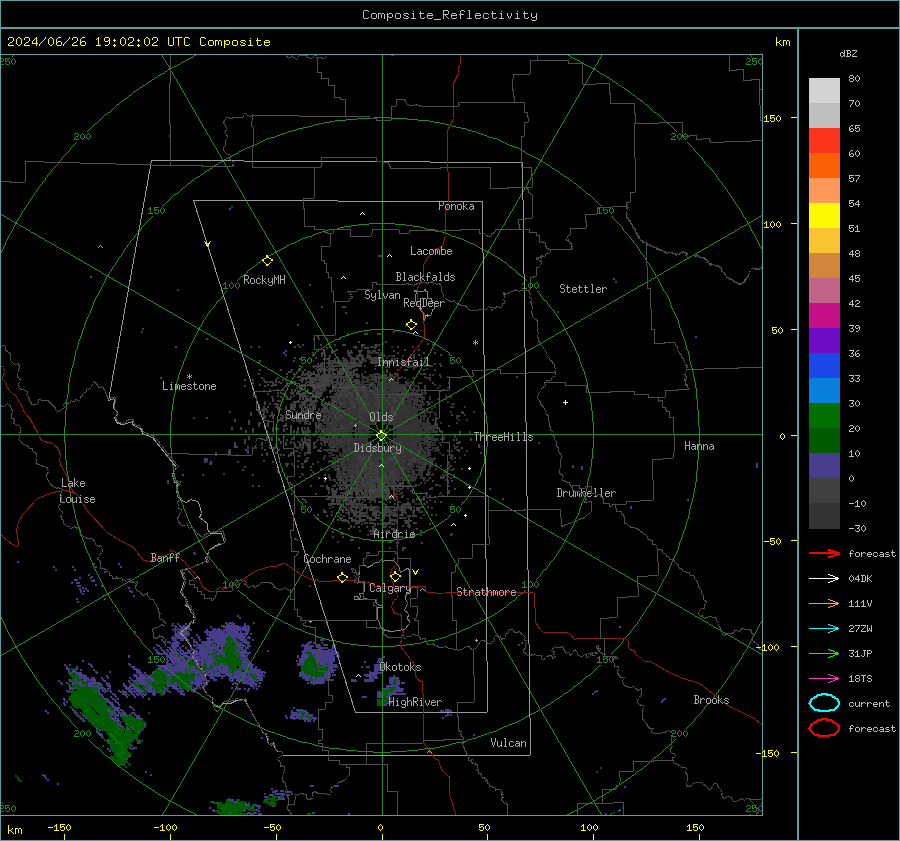The image size is (900, 841).
Task: Click the Hanna town label
Action: [x=699, y=446]
